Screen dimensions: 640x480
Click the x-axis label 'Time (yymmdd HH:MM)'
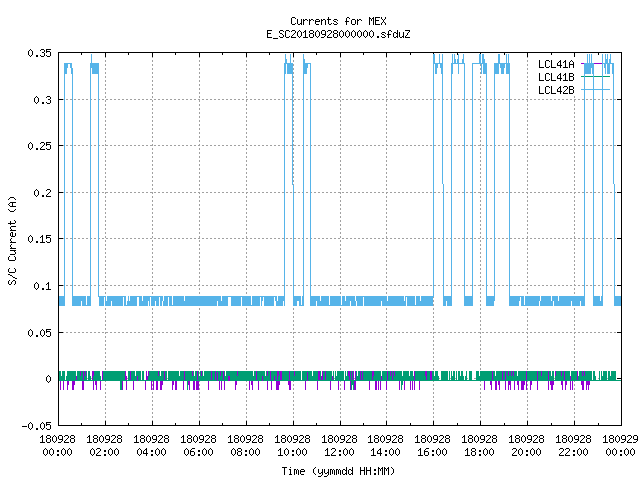(x=338, y=471)
